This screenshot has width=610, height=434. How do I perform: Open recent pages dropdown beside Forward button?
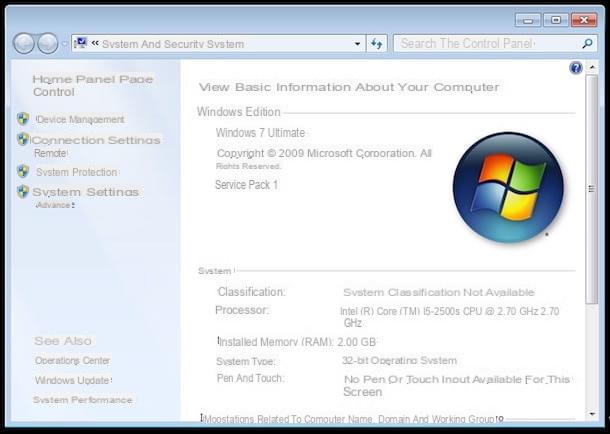click(x=65, y=44)
